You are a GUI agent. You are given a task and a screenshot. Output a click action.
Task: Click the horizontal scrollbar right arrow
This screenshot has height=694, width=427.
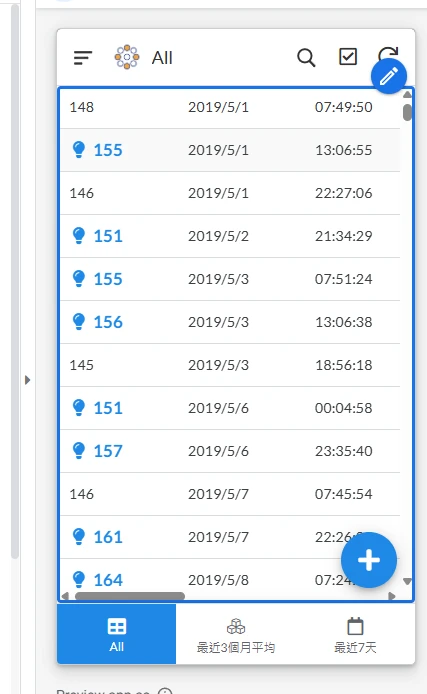click(392, 596)
